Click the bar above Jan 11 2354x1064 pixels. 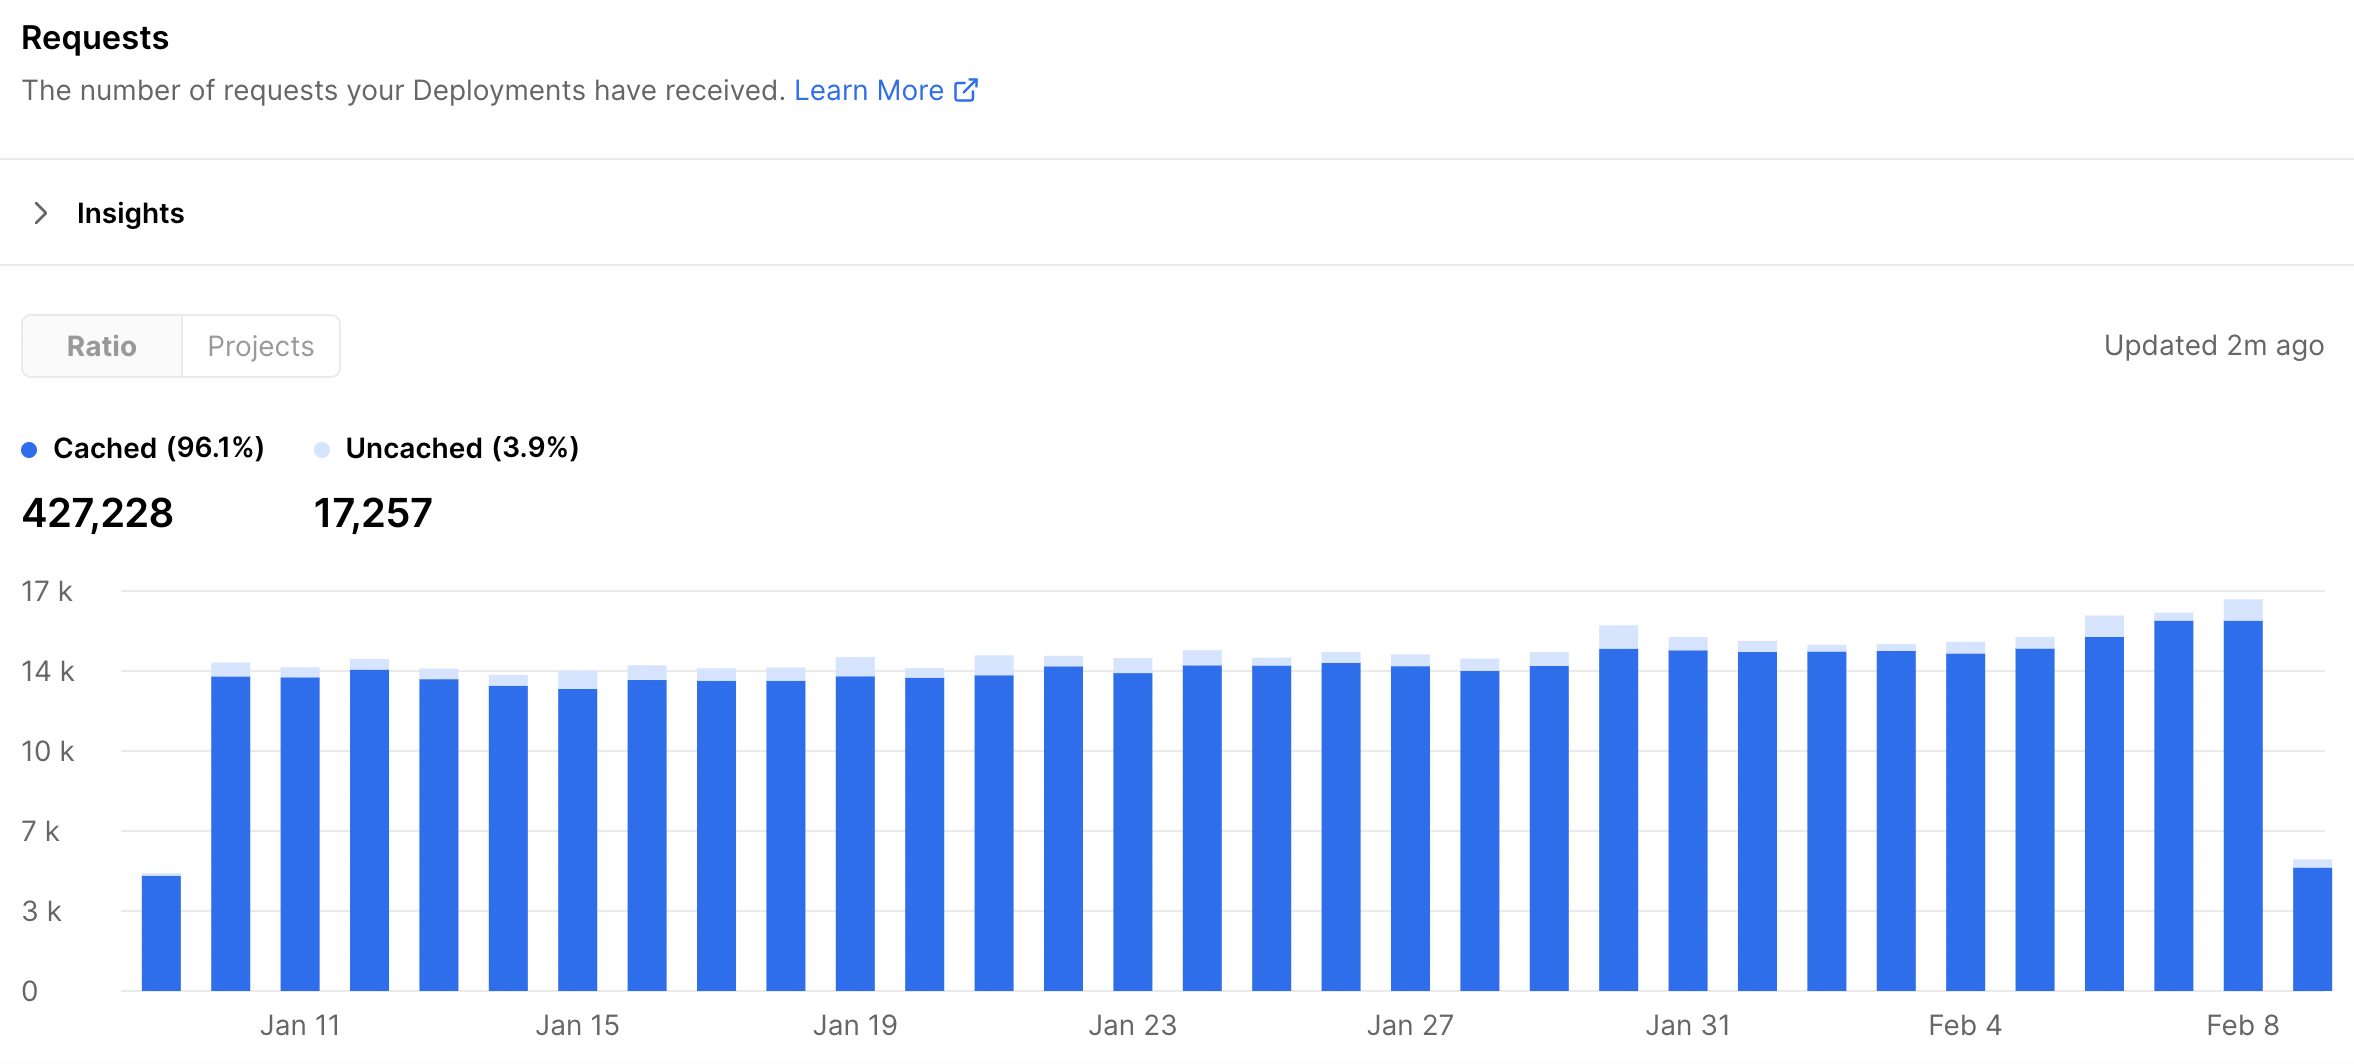pos(300,830)
